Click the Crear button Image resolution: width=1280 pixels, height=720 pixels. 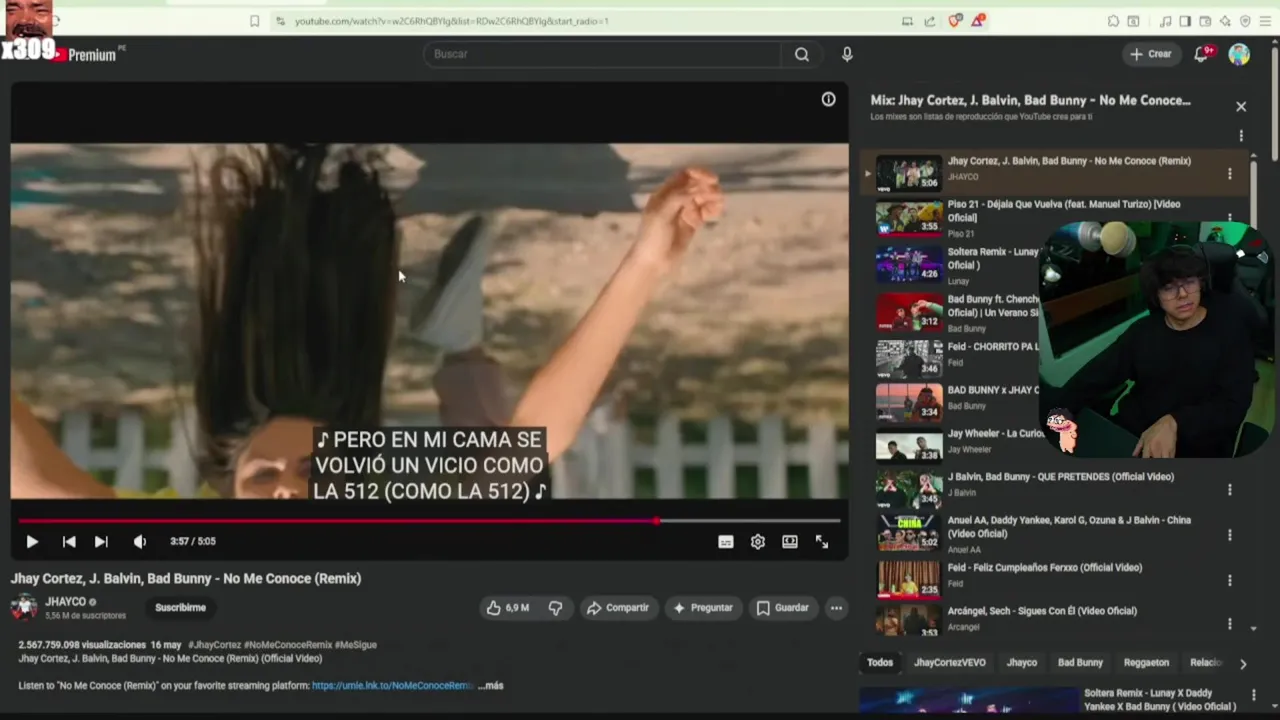1150,54
